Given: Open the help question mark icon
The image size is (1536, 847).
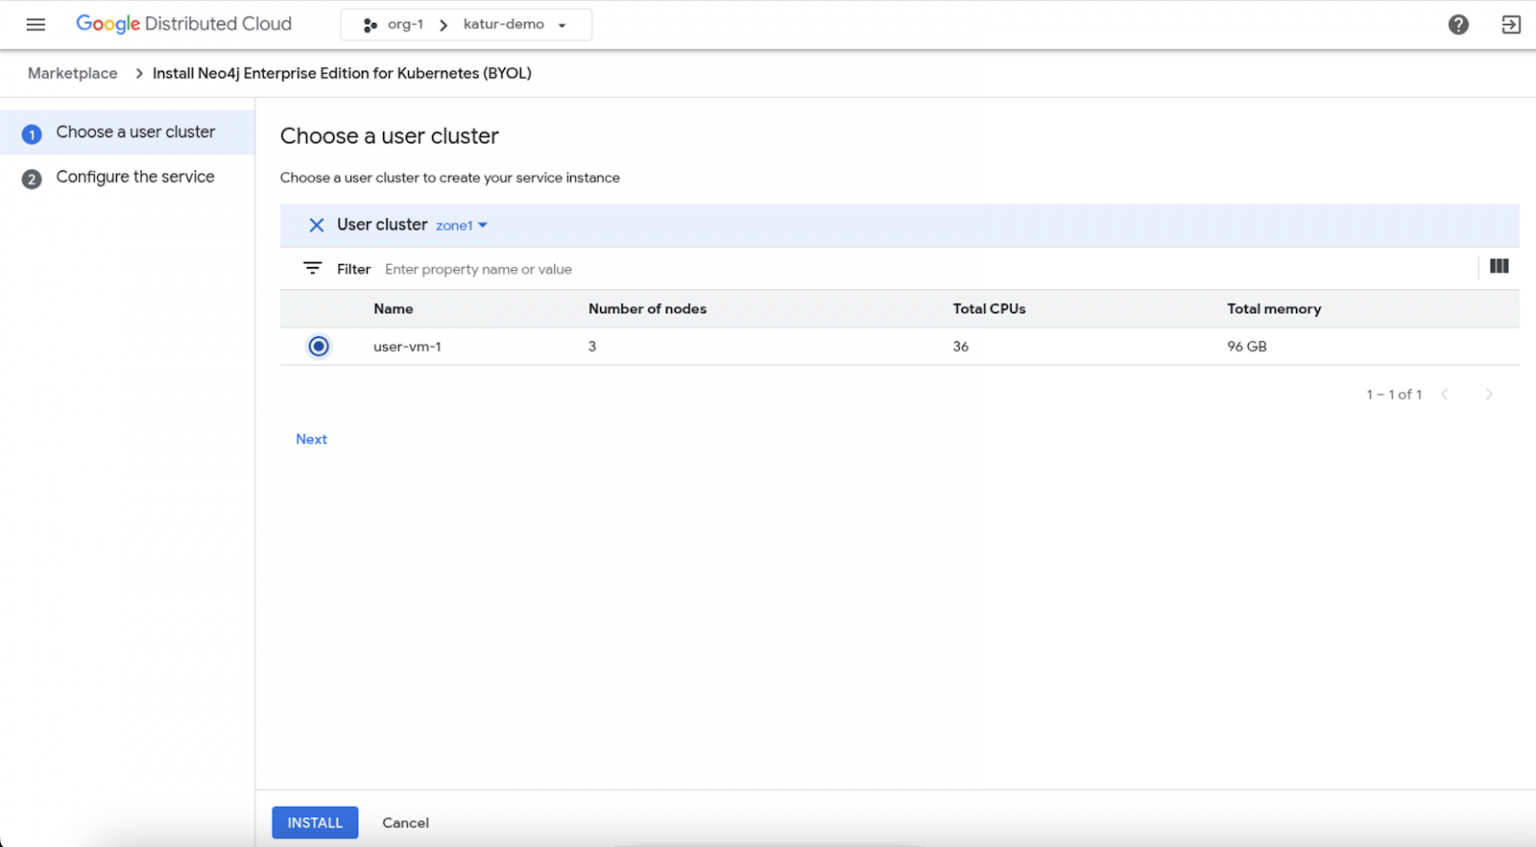Looking at the screenshot, I should click(x=1458, y=25).
